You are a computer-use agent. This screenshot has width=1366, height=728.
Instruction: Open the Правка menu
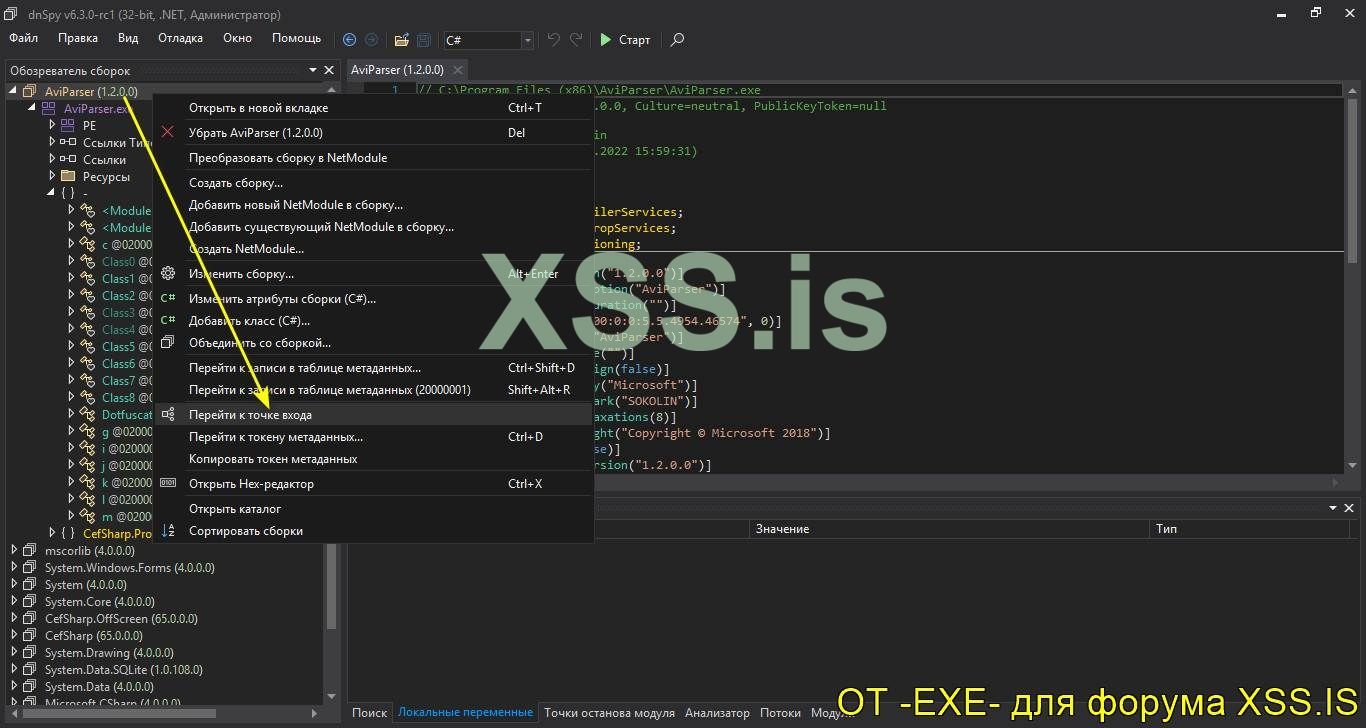pos(78,39)
